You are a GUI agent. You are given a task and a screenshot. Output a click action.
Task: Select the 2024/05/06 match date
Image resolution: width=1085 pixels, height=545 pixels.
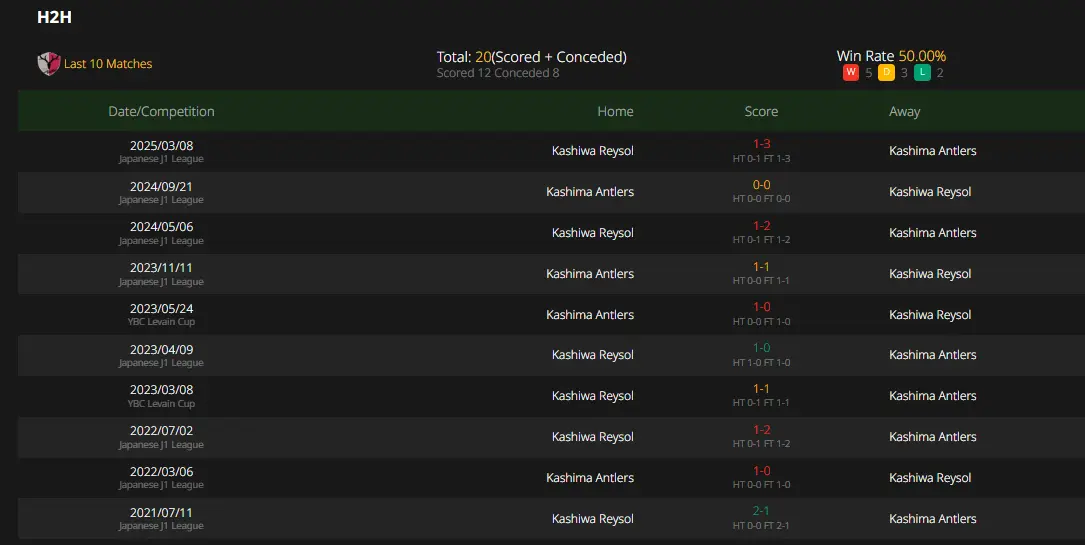pyautogui.click(x=161, y=227)
